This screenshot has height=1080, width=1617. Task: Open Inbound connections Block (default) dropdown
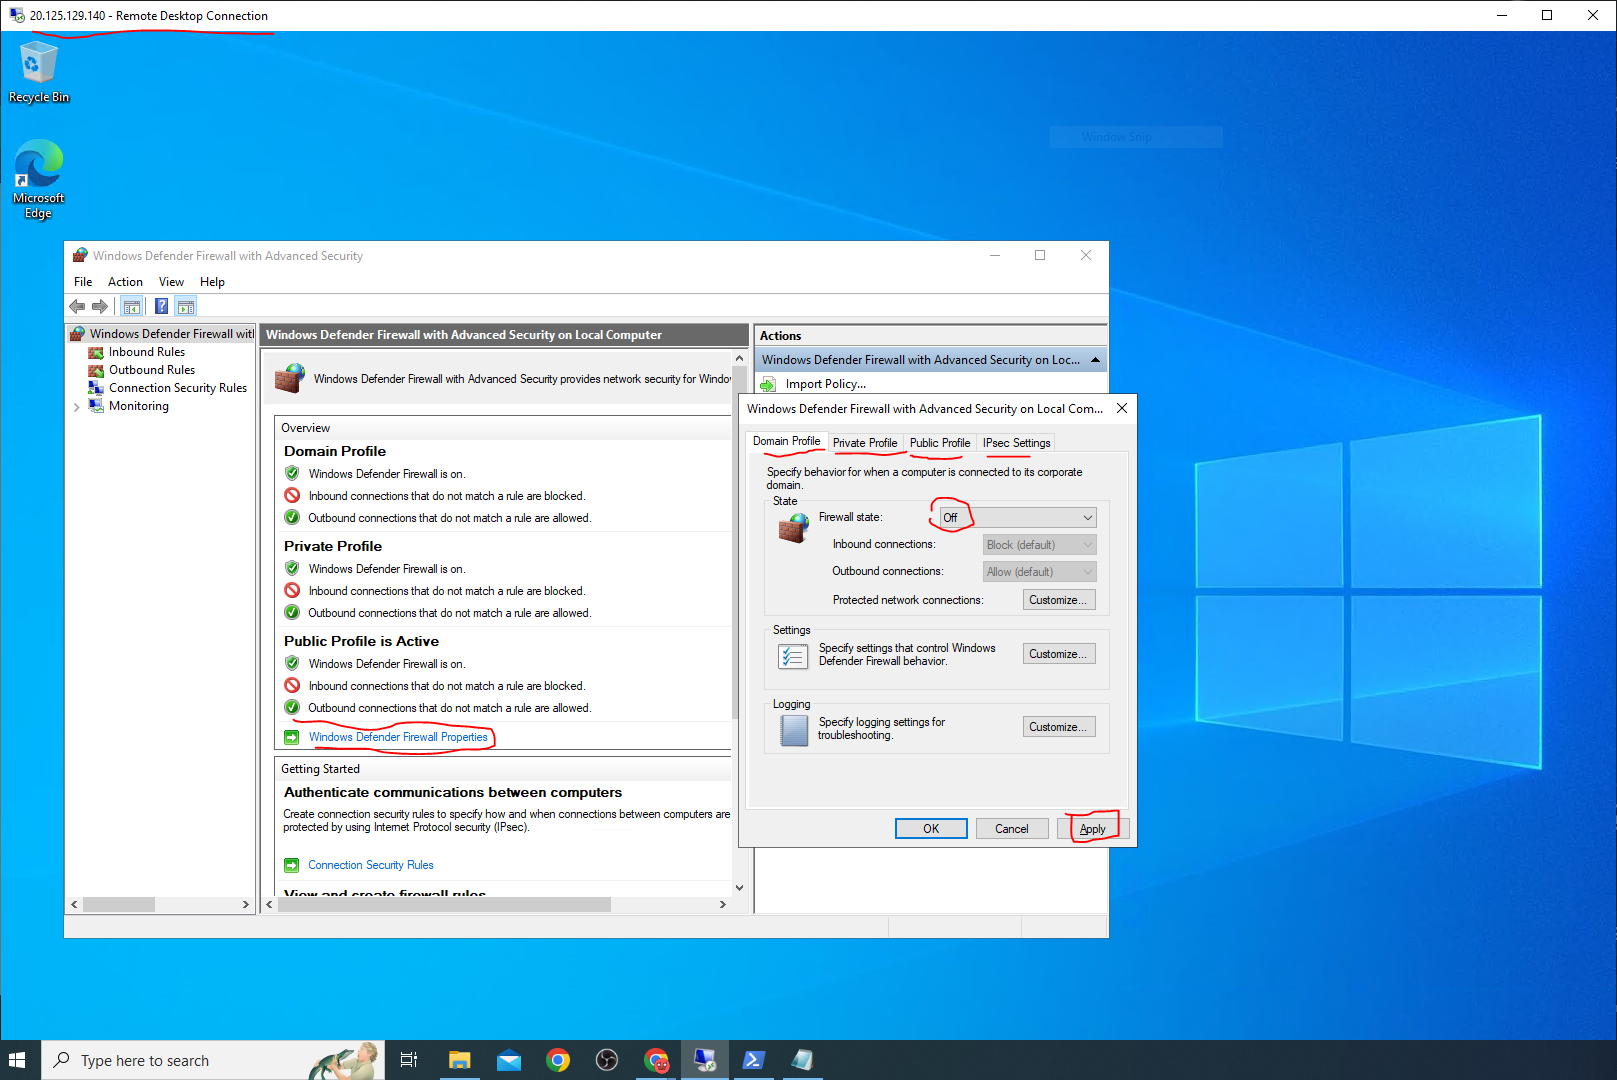click(x=1039, y=544)
